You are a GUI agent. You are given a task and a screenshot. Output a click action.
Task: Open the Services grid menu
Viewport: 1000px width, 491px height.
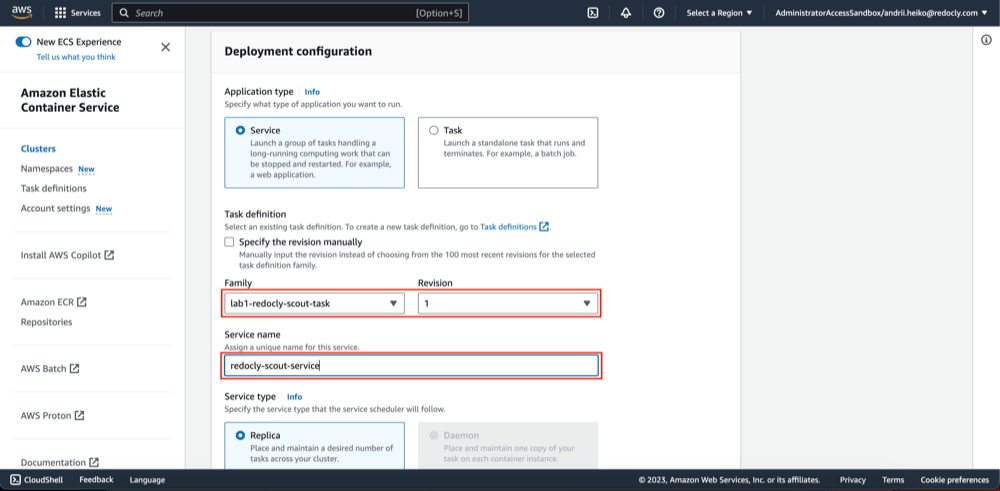pos(78,13)
